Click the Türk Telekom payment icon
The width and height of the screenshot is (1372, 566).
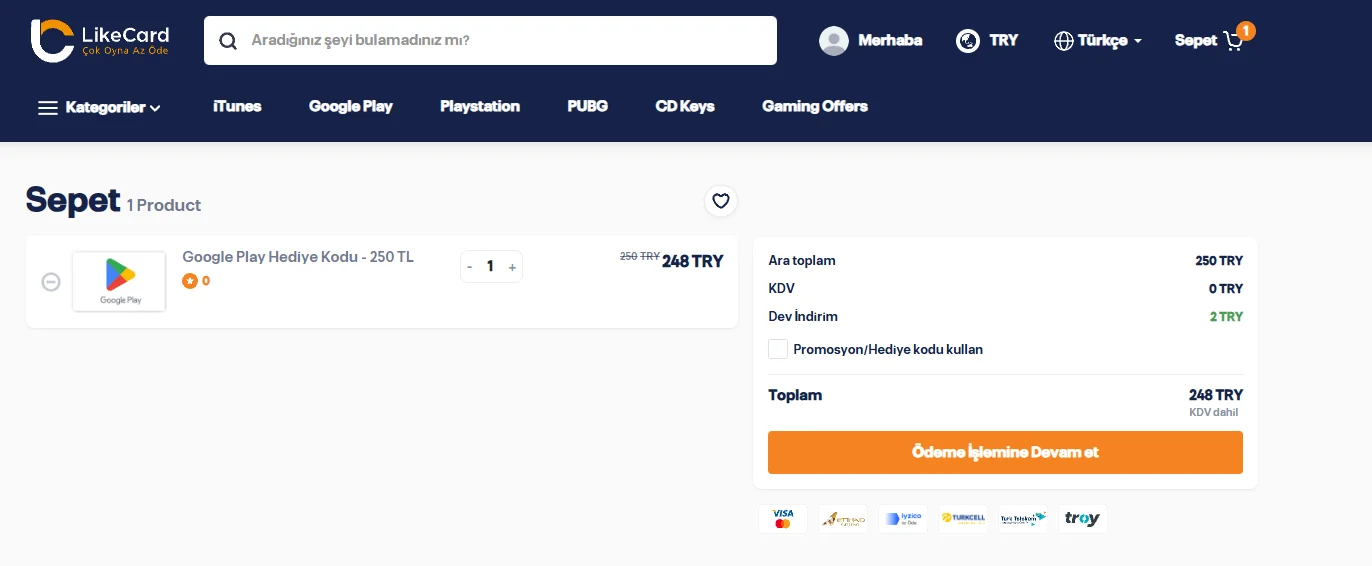[x=1023, y=519]
